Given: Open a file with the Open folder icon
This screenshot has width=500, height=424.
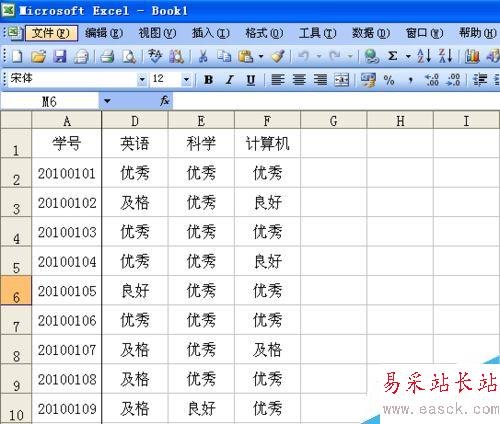Looking at the screenshot, I should tap(38, 56).
